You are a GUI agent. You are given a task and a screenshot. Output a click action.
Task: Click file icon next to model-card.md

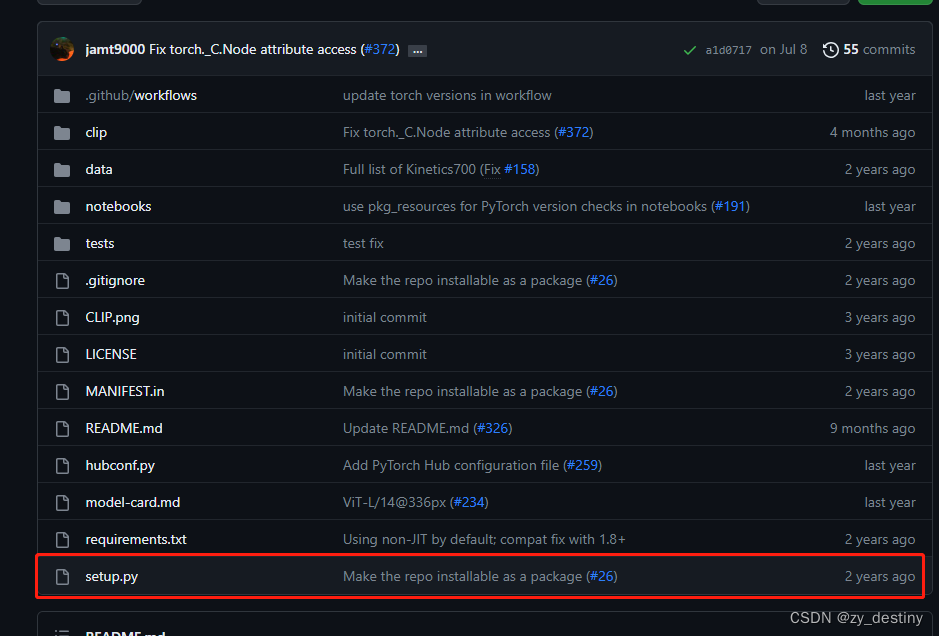(62, 503)
